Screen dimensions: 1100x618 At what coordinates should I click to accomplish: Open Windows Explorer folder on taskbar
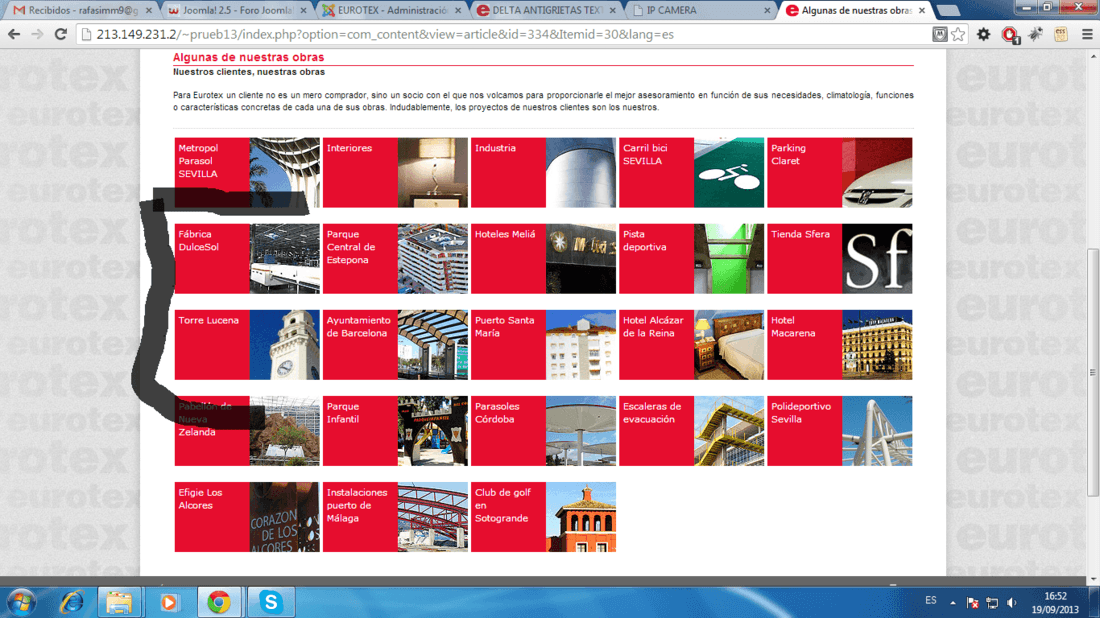coord(119,602)
